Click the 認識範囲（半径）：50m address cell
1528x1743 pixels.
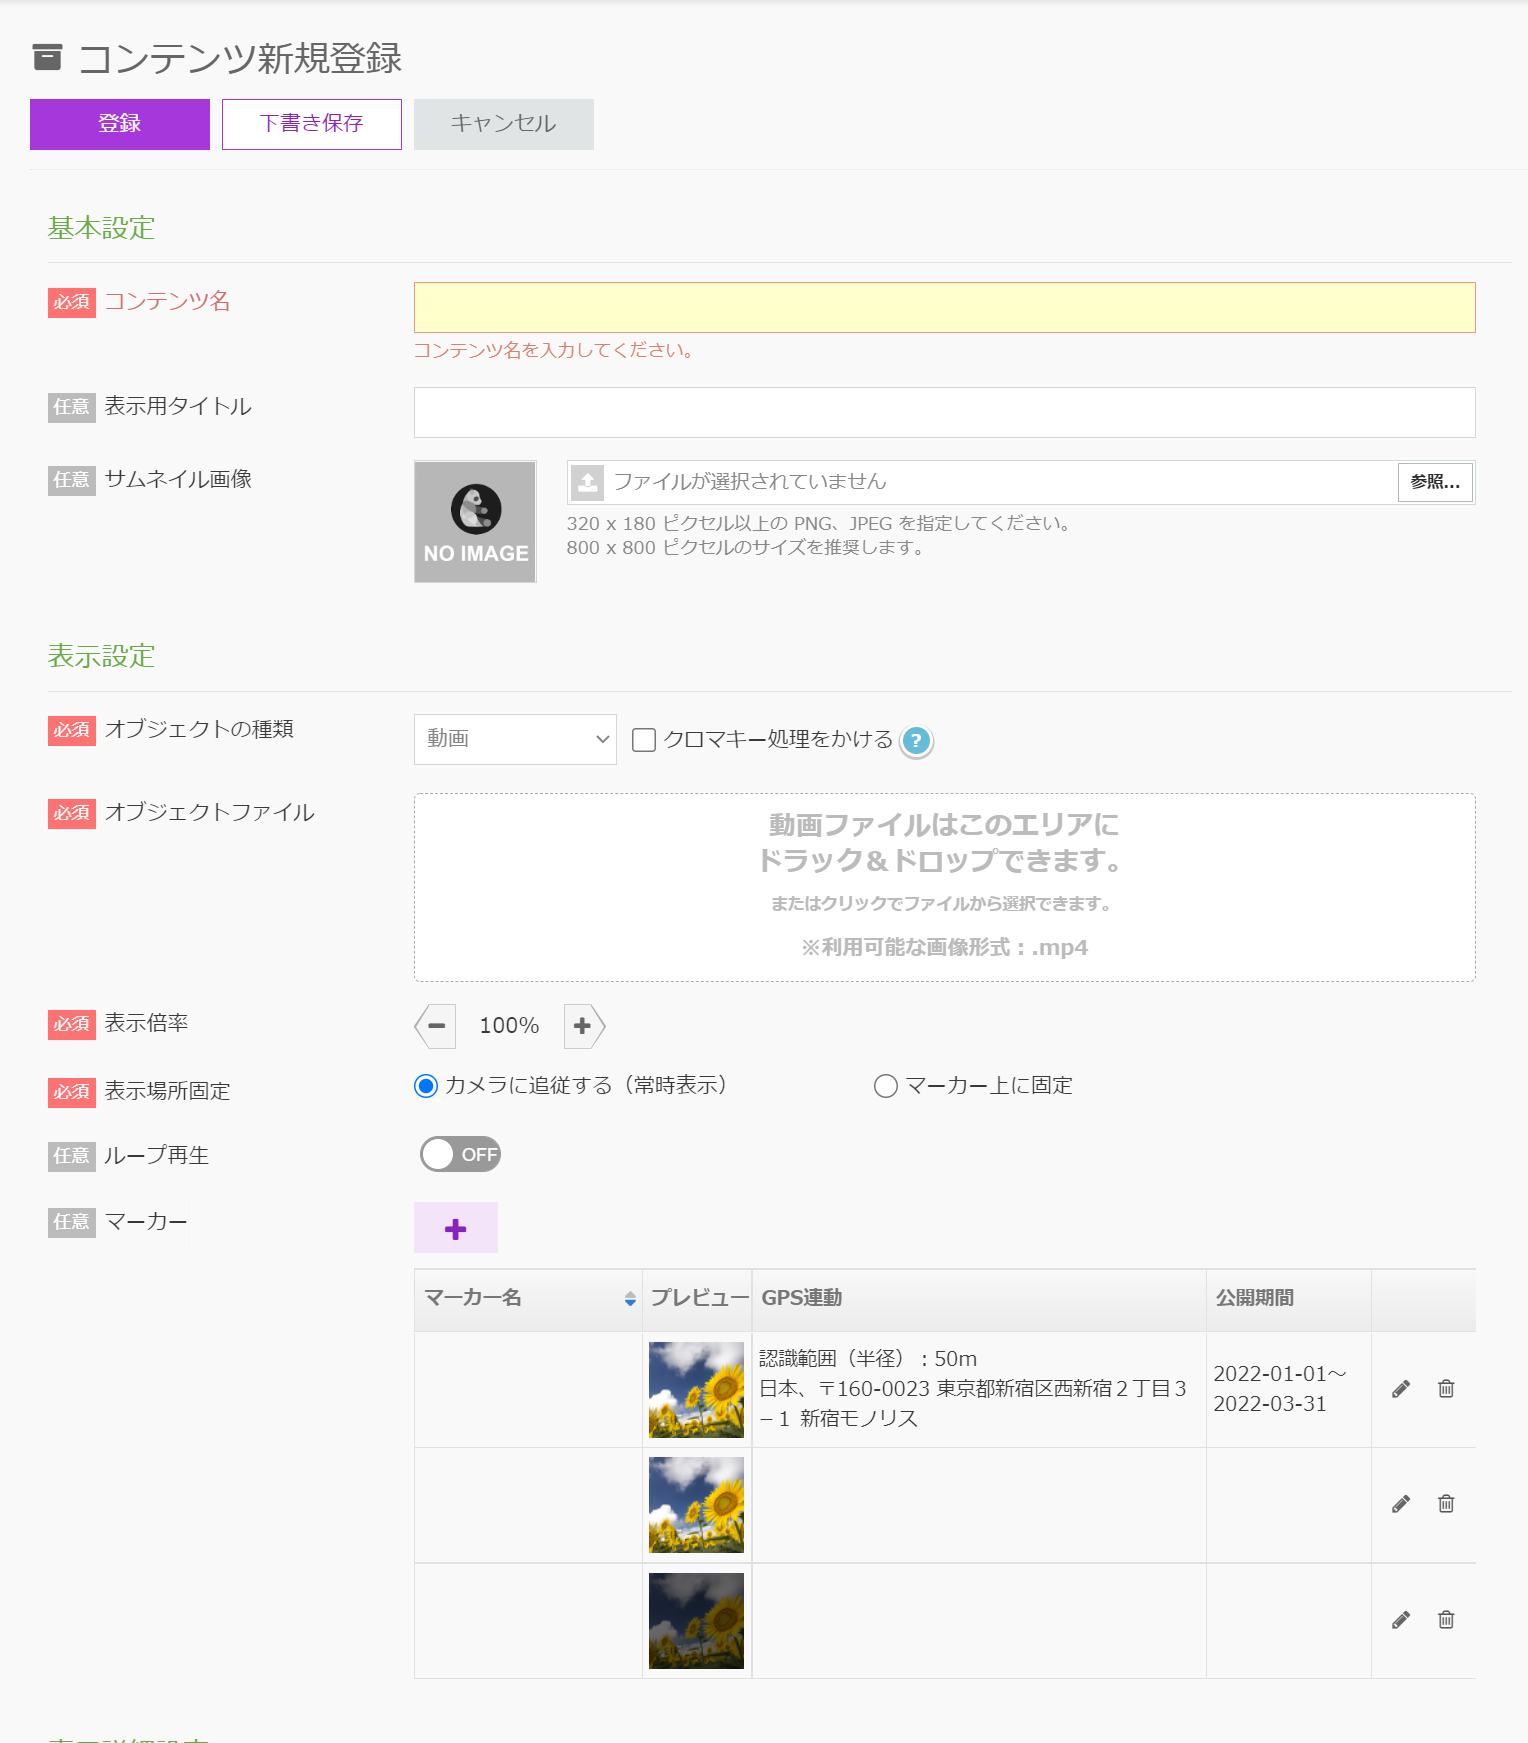tap(979, 1389)
